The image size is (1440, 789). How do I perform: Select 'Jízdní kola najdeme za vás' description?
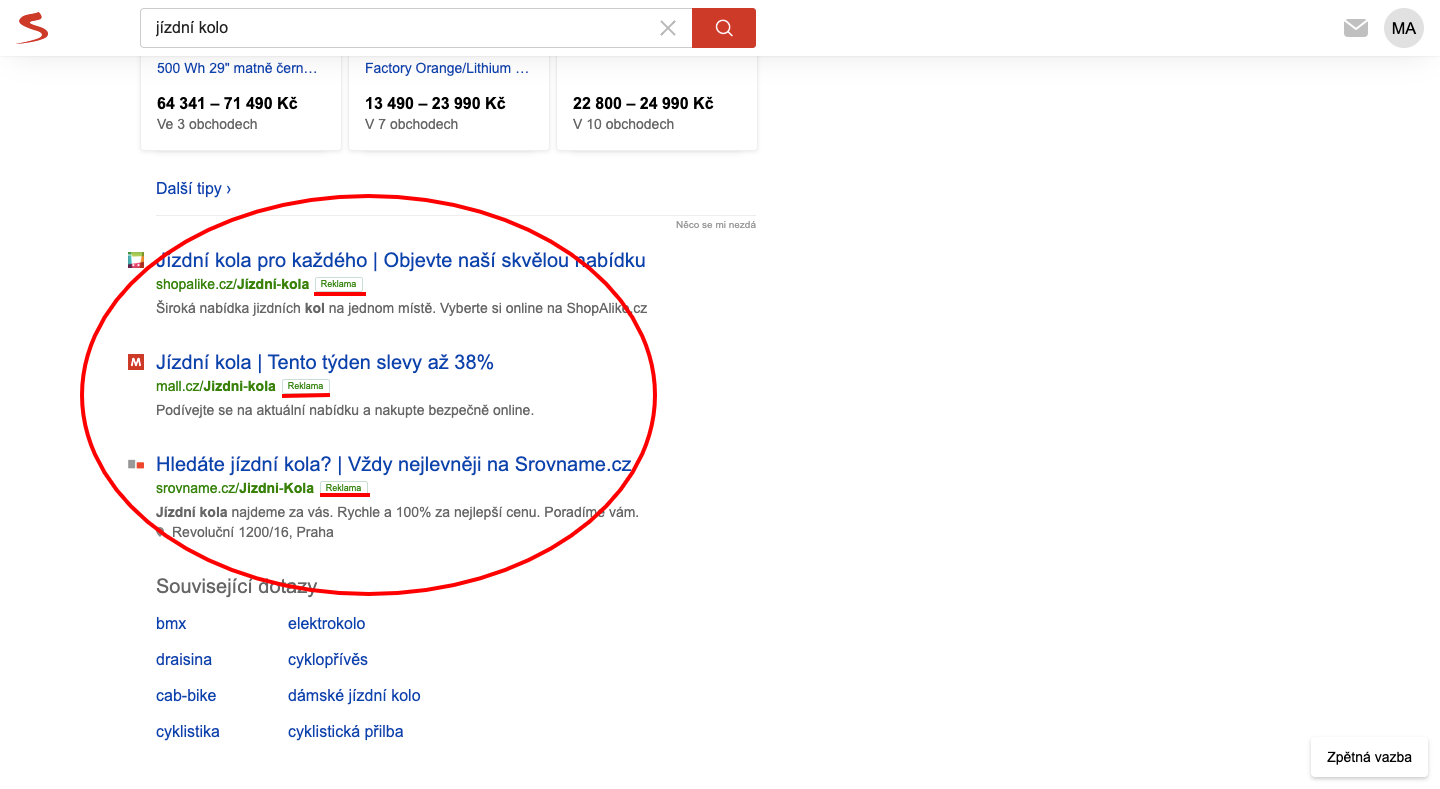click(397, 512)
